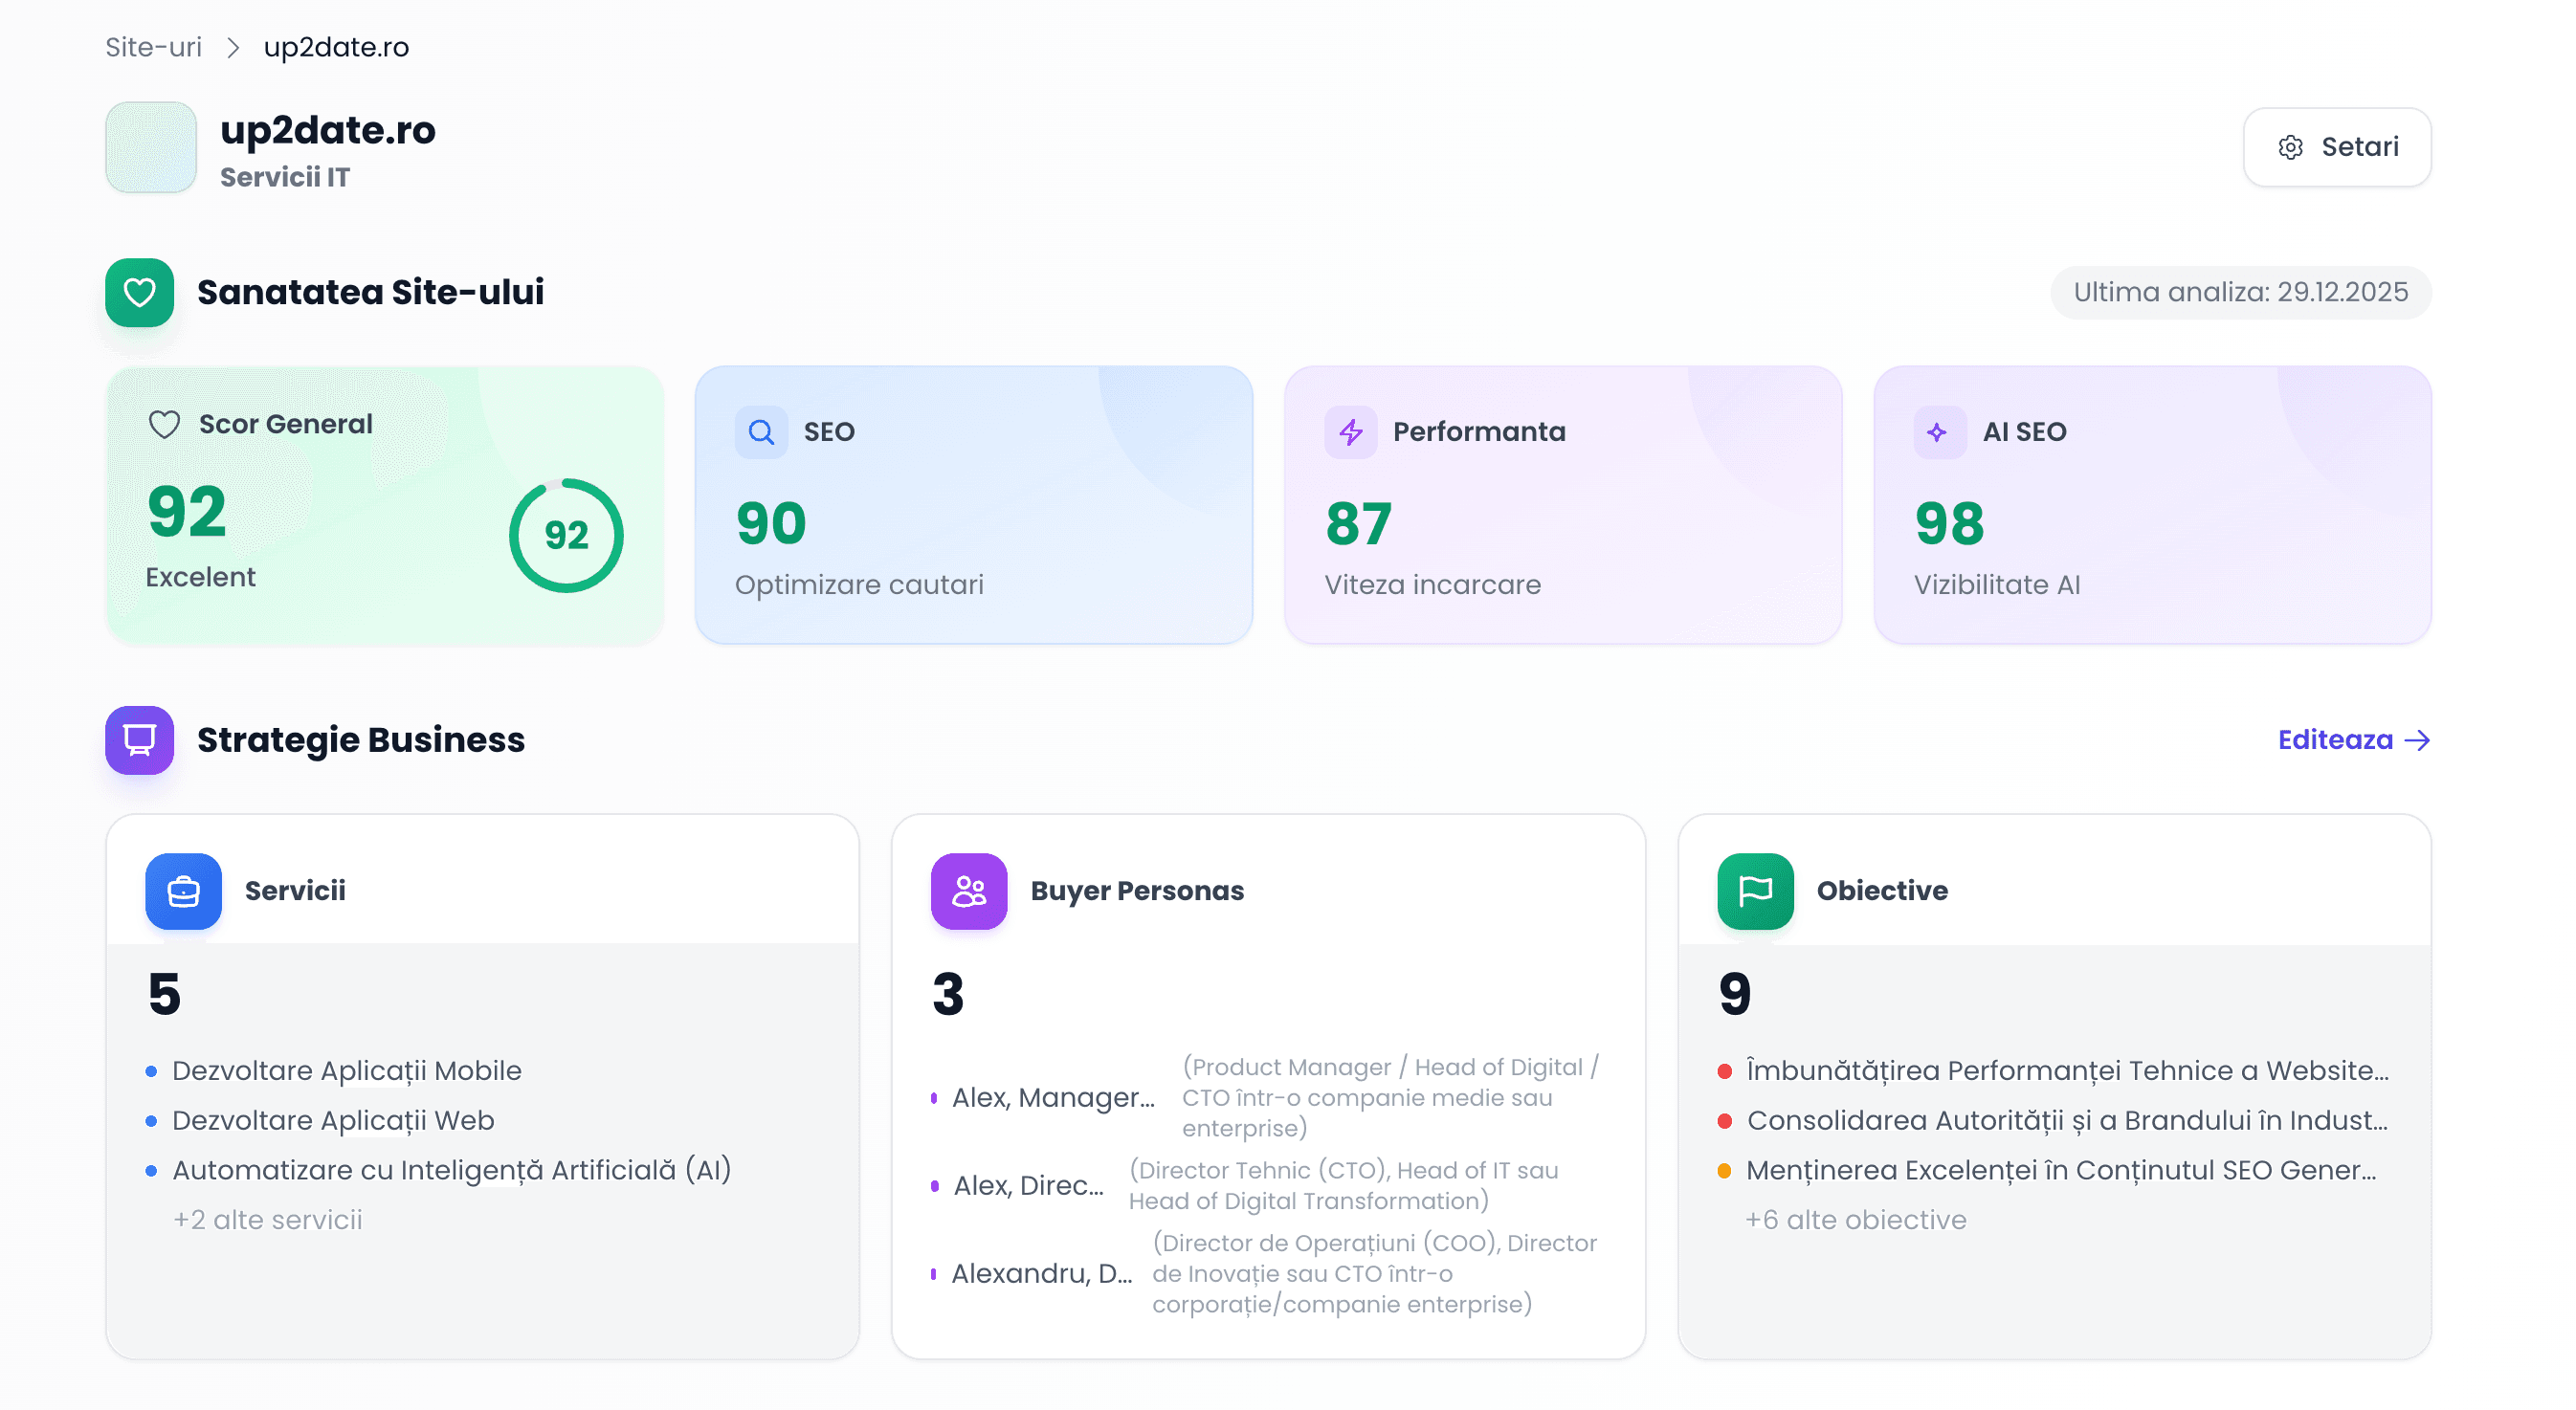Click the green heart Sanatatea Site-ului icon
Viewport: 2576px width, 1410px height.
click(139, 292)
